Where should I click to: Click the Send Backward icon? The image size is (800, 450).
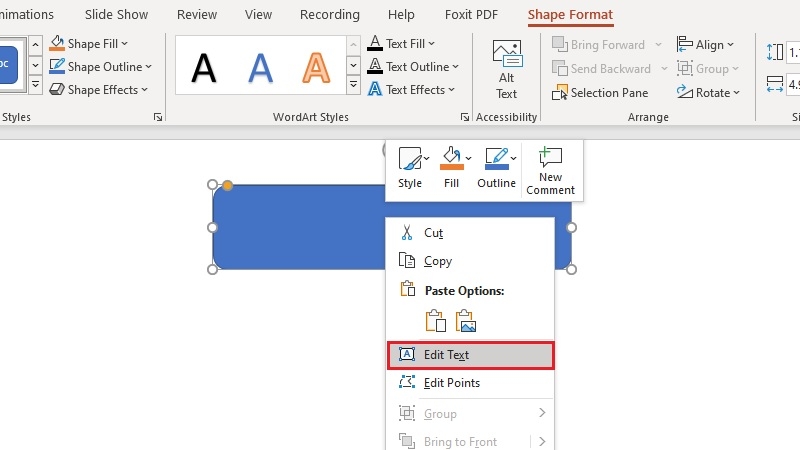point(560,68)
